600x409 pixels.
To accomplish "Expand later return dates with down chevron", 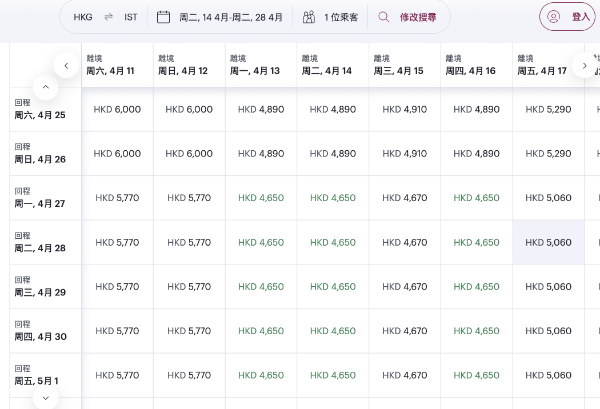I will (x=45, y=398).
